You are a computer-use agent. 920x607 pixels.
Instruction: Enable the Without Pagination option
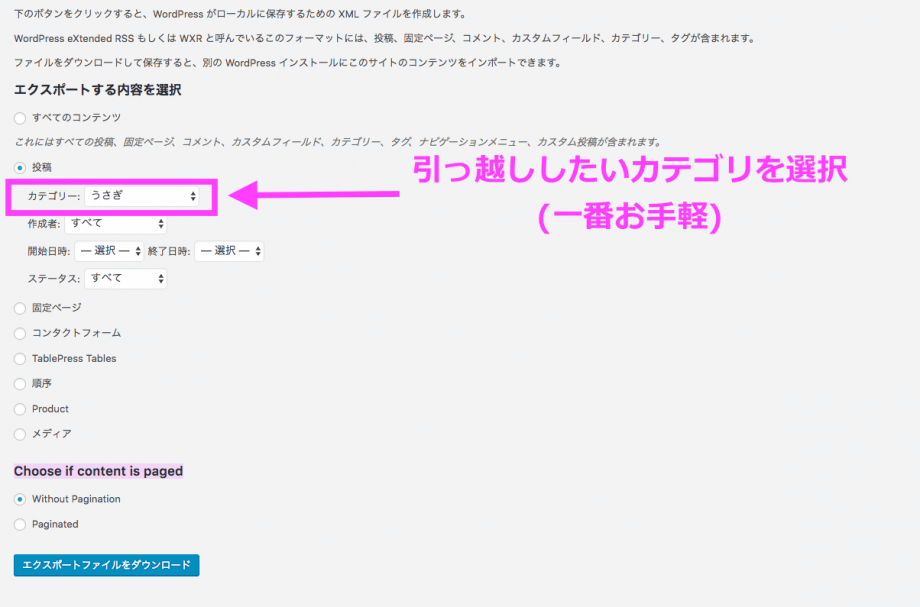click(x=20, y=499)
